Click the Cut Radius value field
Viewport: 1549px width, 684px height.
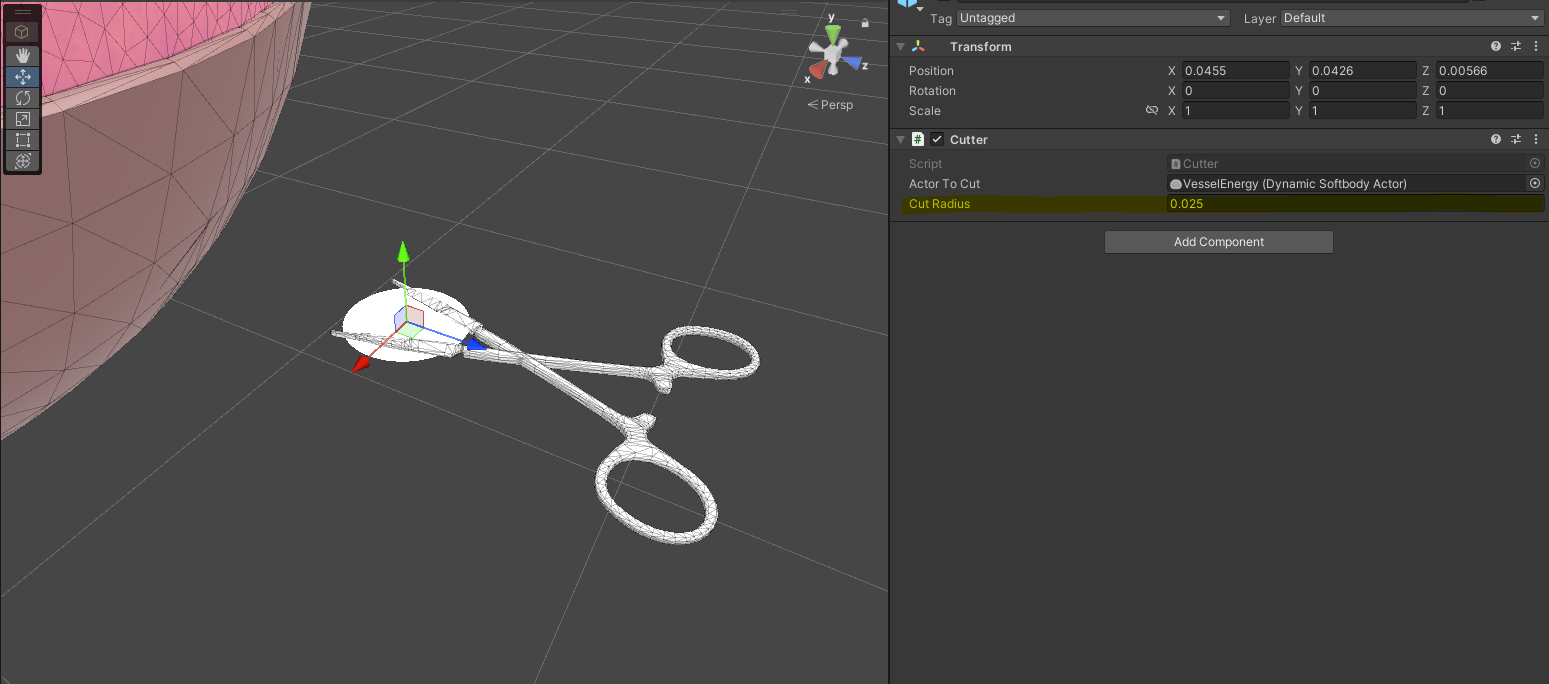point(1354,204)
